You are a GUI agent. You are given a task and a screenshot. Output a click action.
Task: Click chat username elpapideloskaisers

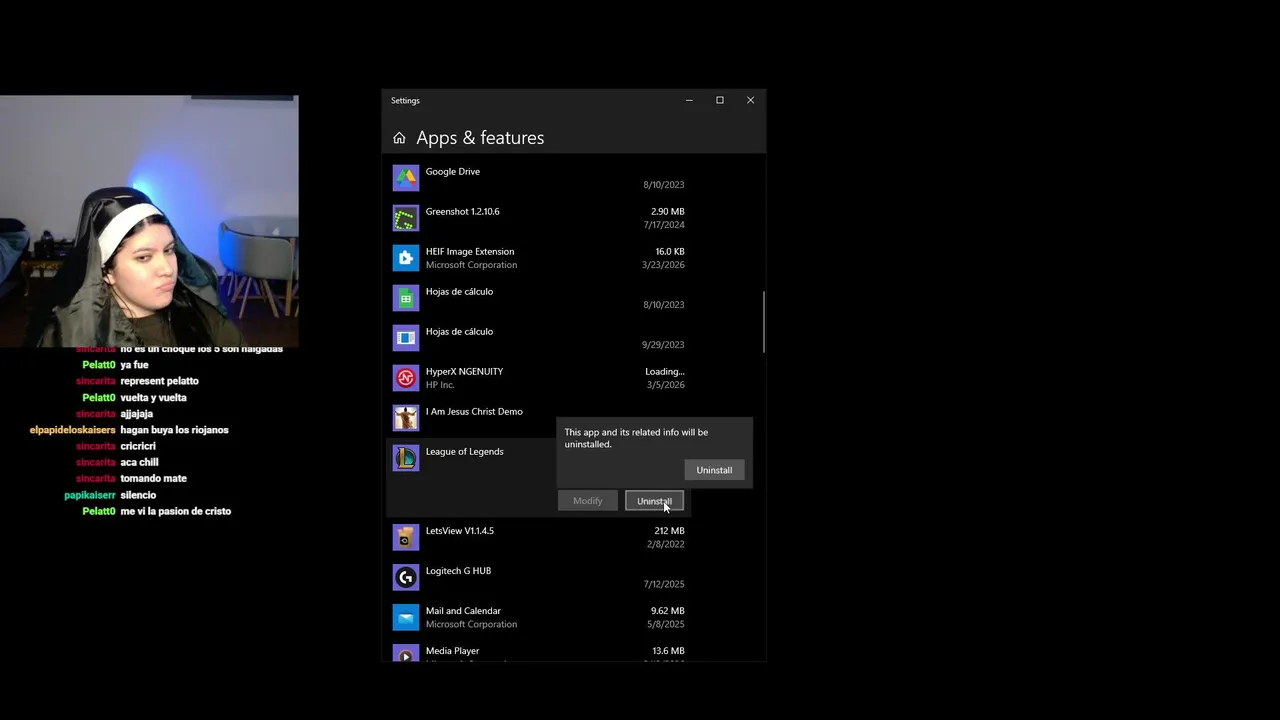tap(73, 430)
